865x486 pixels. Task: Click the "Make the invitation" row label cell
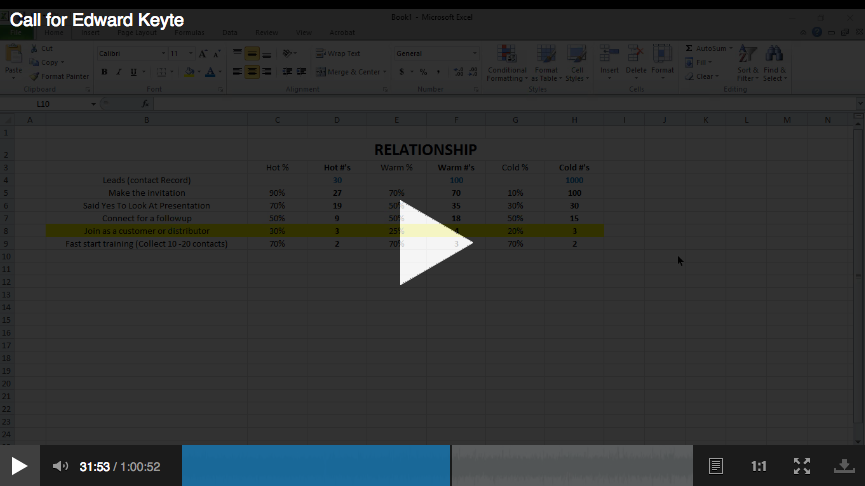pyautogui.click(x=147, y=193)
